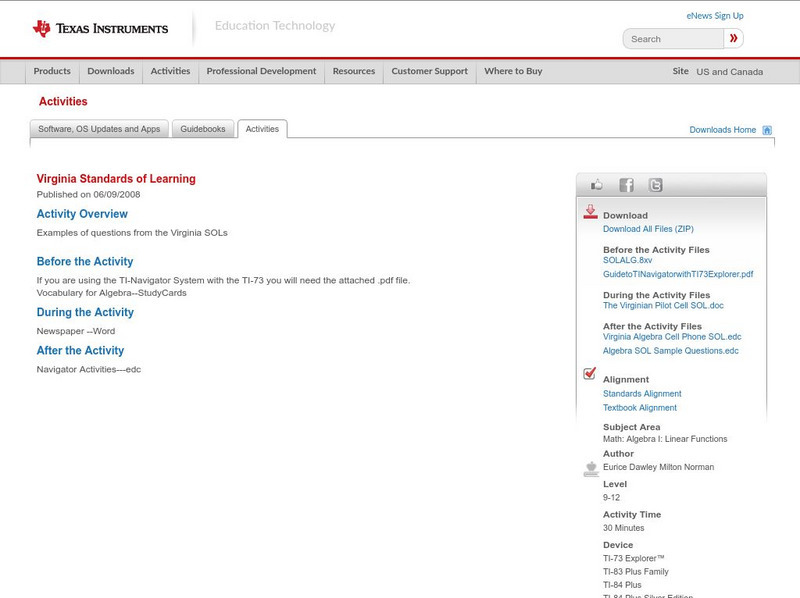Viewport: 800px width, 598px height.
Task: Click the red Alignment checkmark icon
Action: tap(590, 374)
